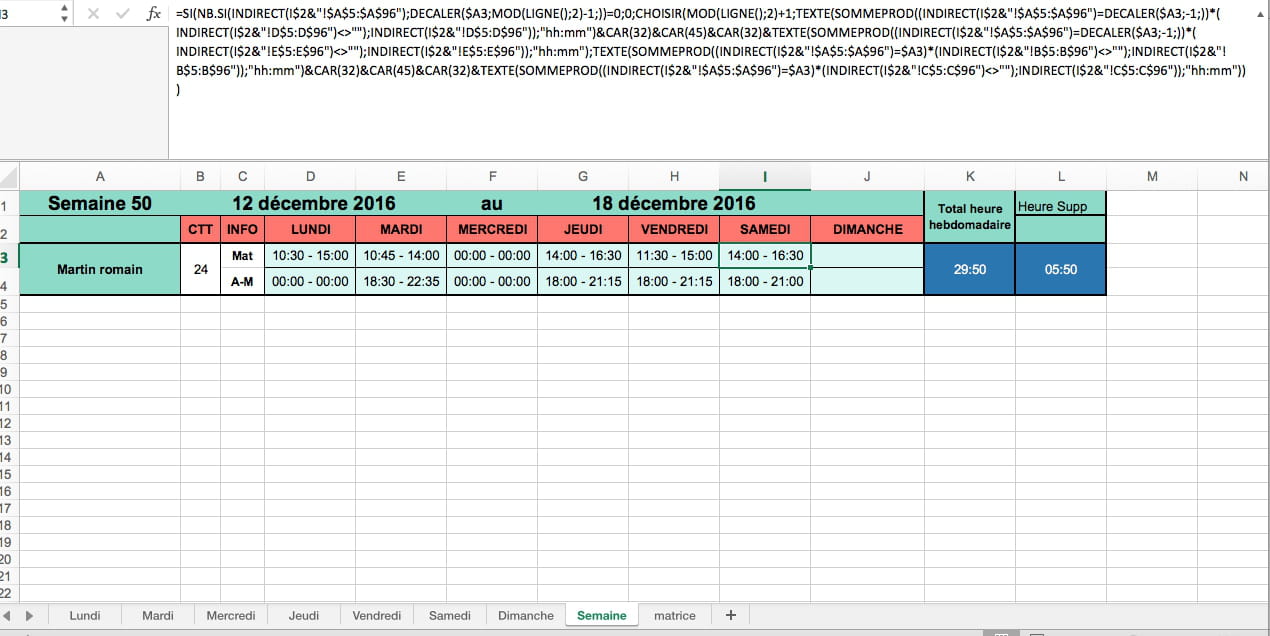Click the '18 décembre 2016' end date
The image size is (1270, 636).
point(673,204)
